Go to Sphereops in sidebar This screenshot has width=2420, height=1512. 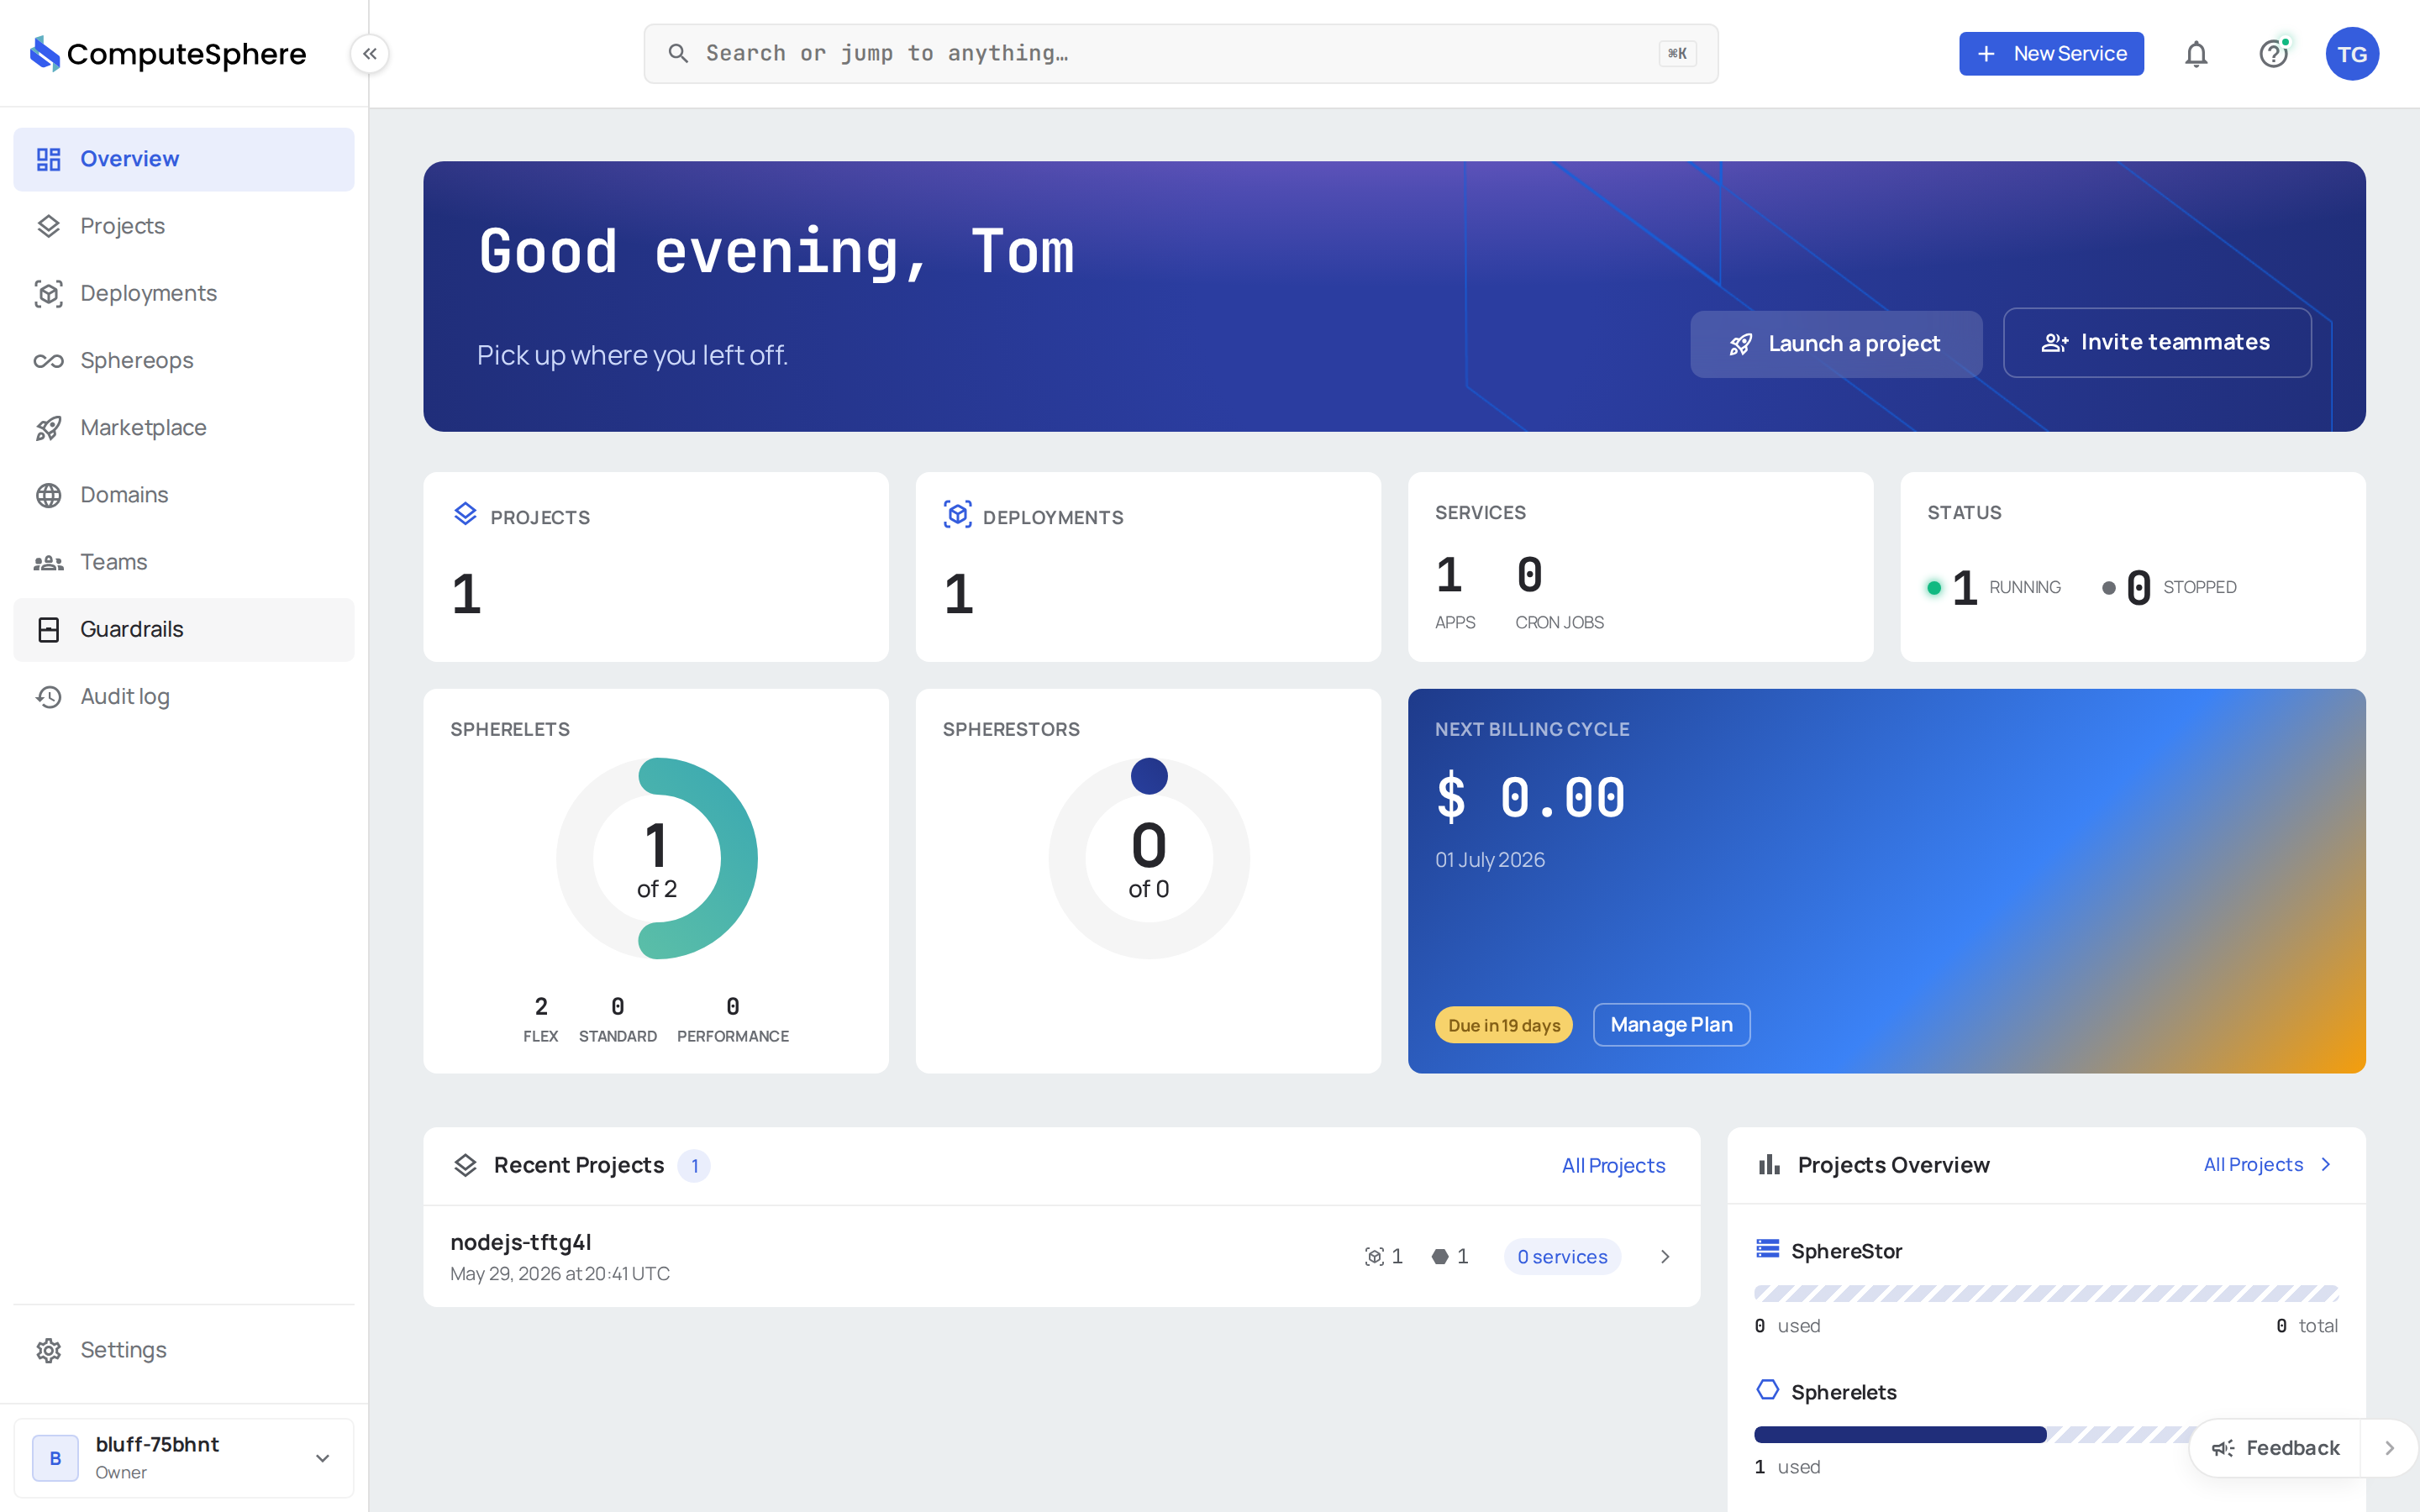pos(184,361)
